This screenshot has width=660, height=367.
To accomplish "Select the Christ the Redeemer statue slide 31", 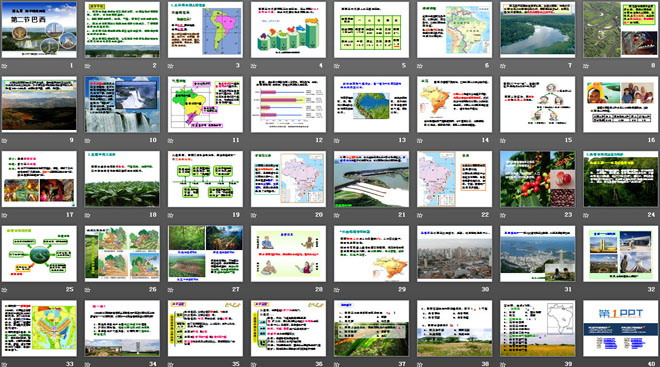I will 538,254.
